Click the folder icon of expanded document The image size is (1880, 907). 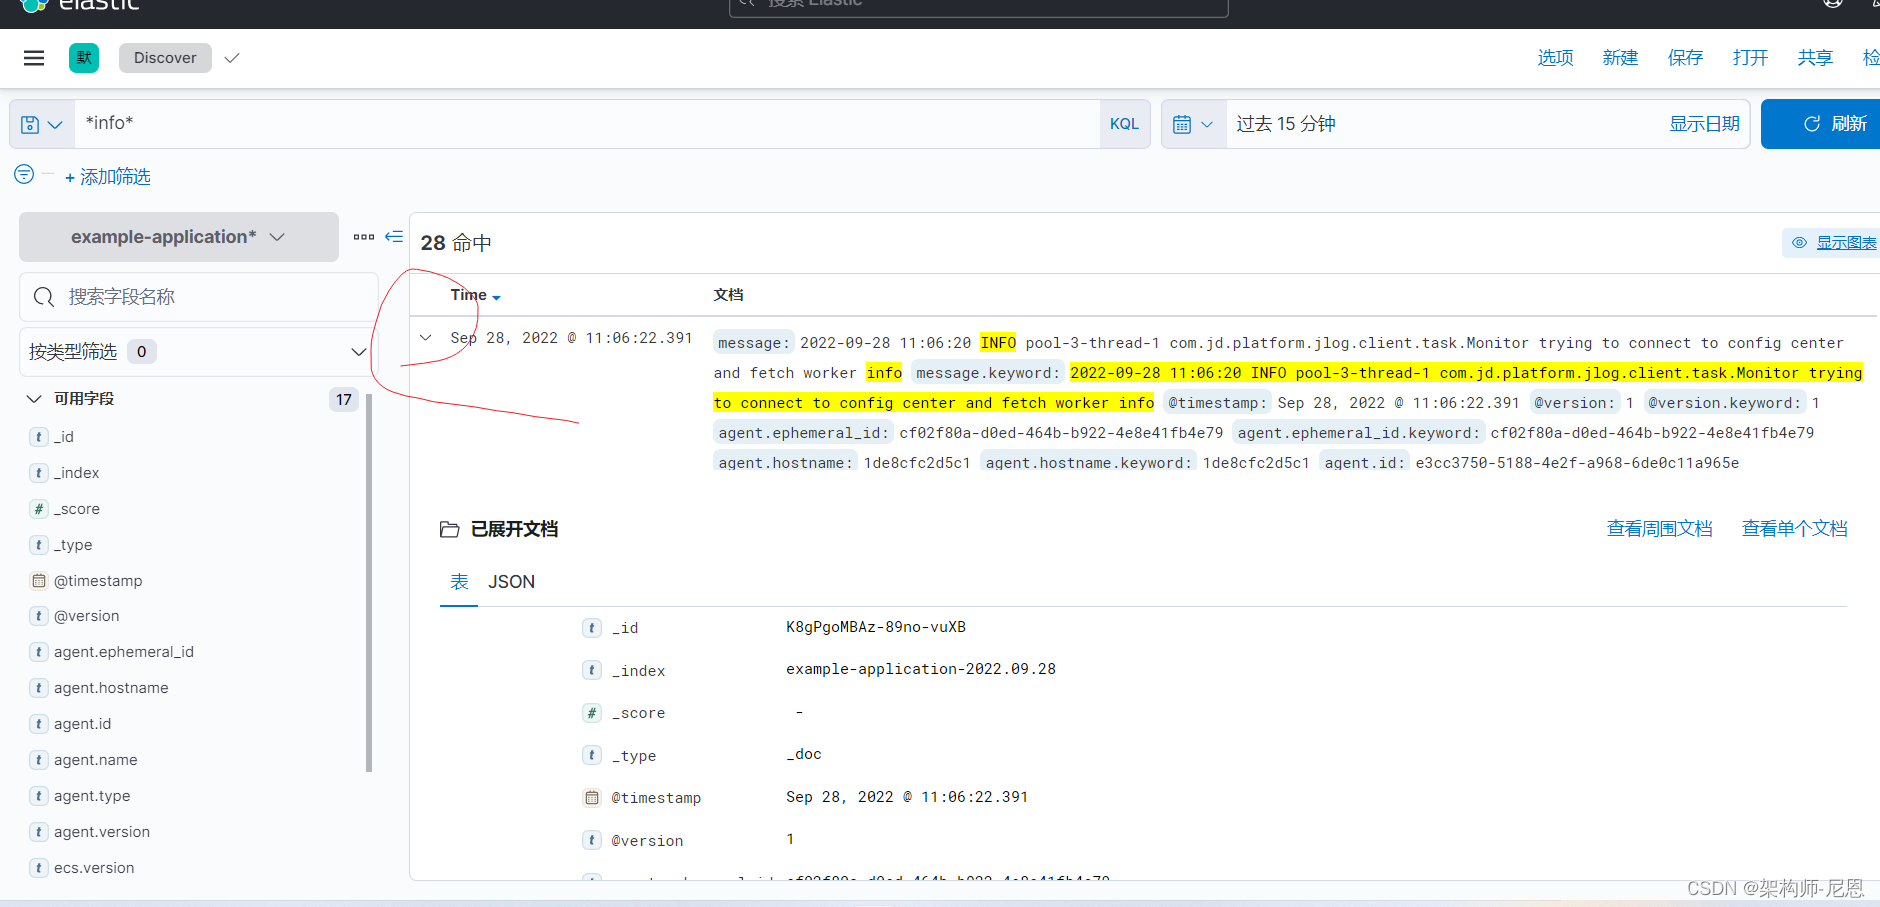(450, 529)
